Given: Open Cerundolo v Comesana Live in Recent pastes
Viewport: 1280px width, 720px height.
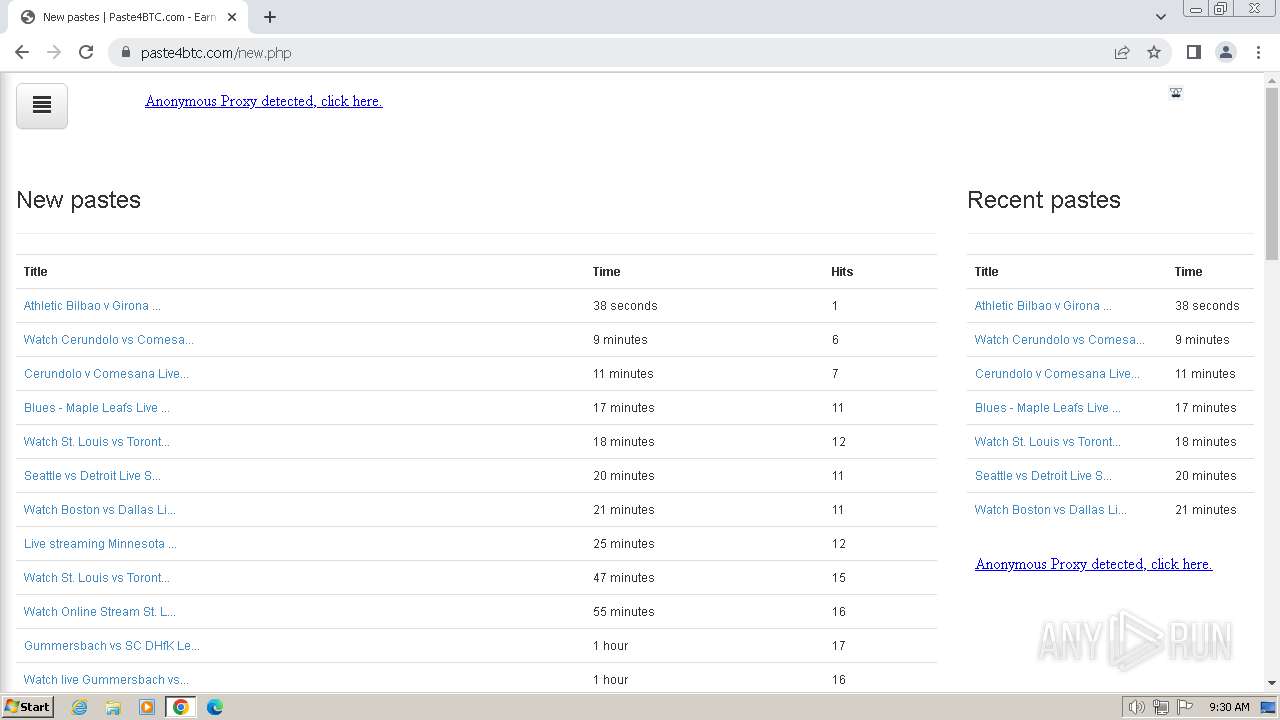Looking at the screenshot, I should pos(1057,374).
